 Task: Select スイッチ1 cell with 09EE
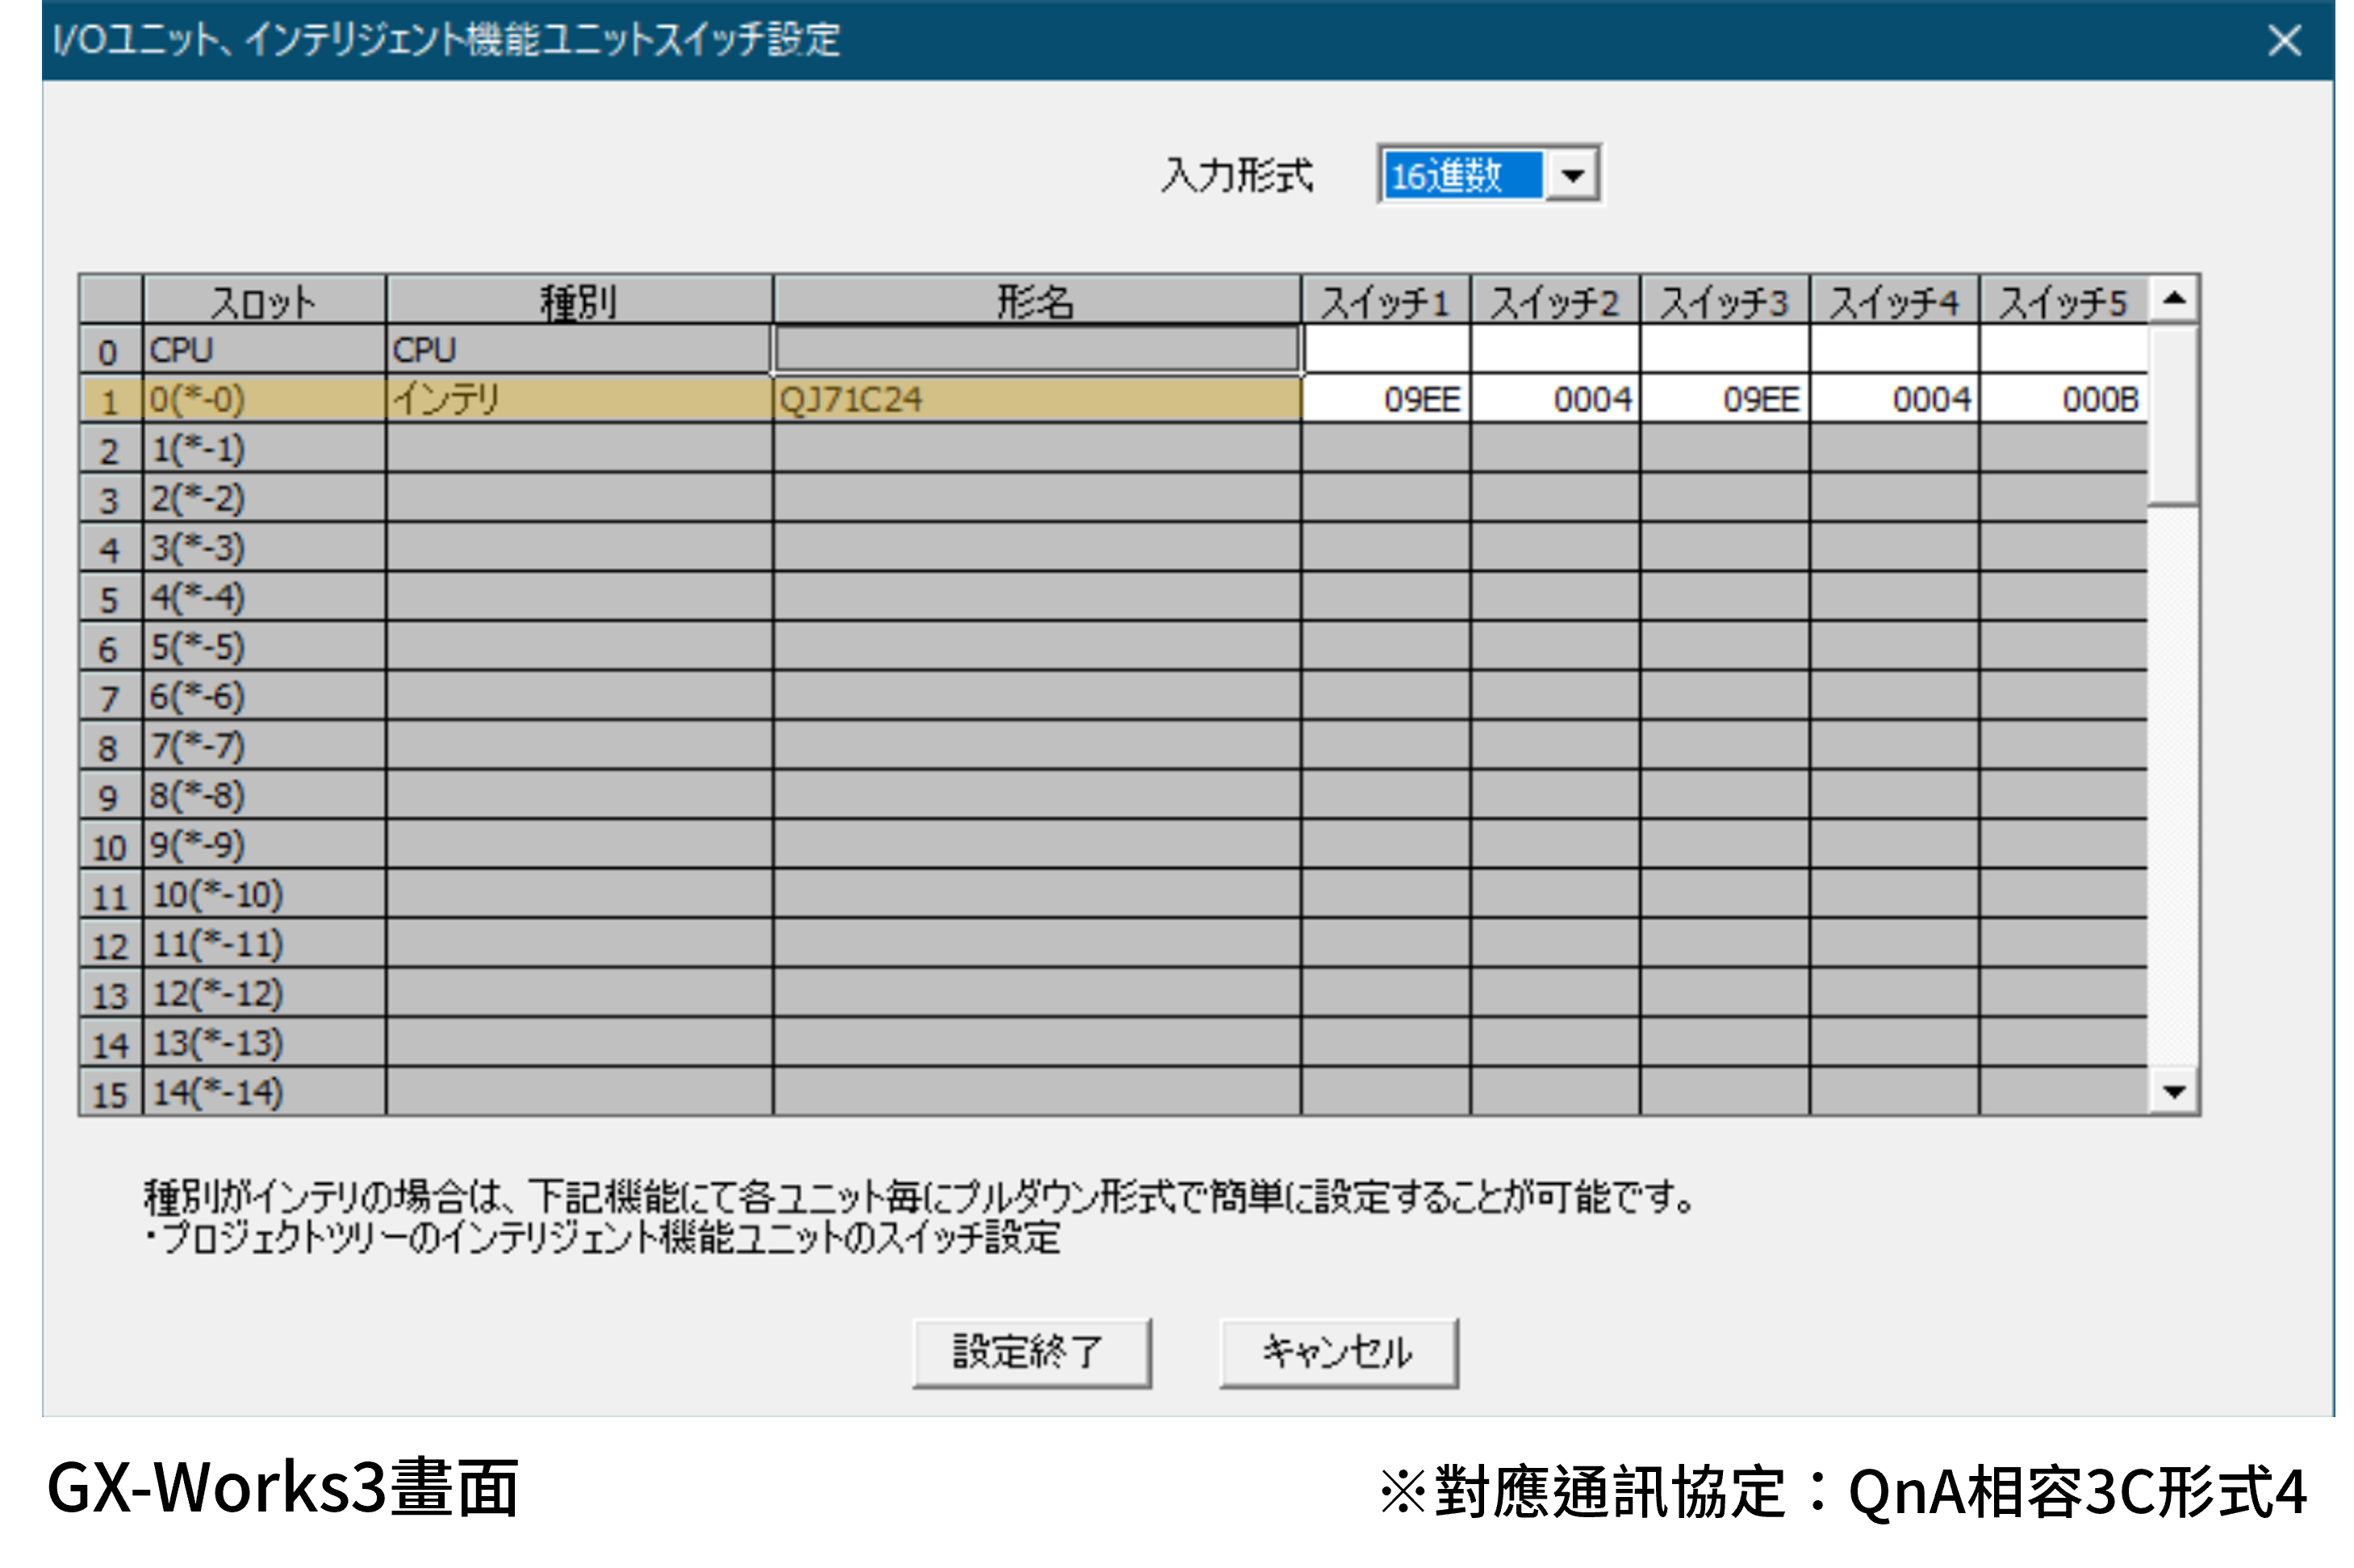coord(1385,400)
